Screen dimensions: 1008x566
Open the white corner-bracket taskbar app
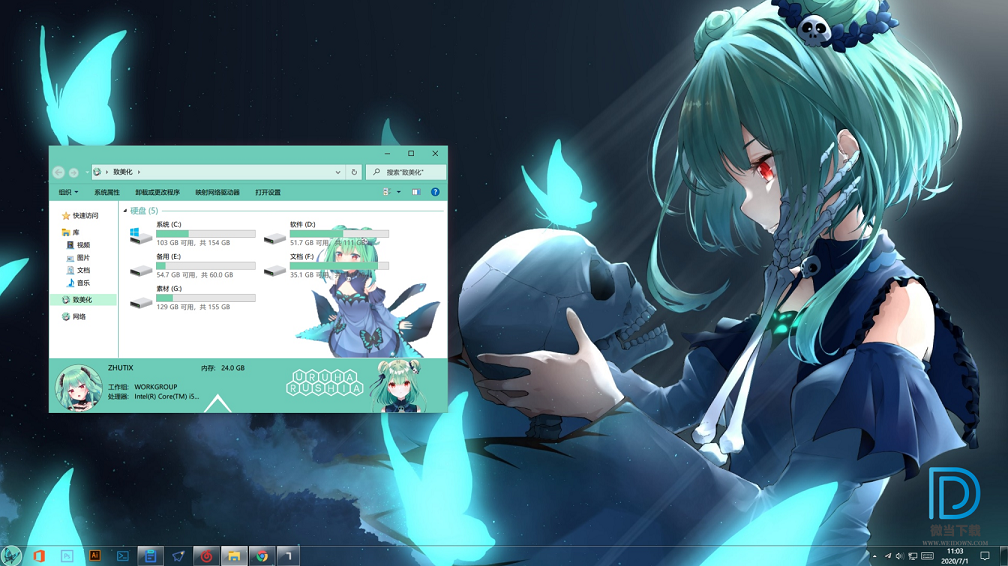[x=289, y=556]
